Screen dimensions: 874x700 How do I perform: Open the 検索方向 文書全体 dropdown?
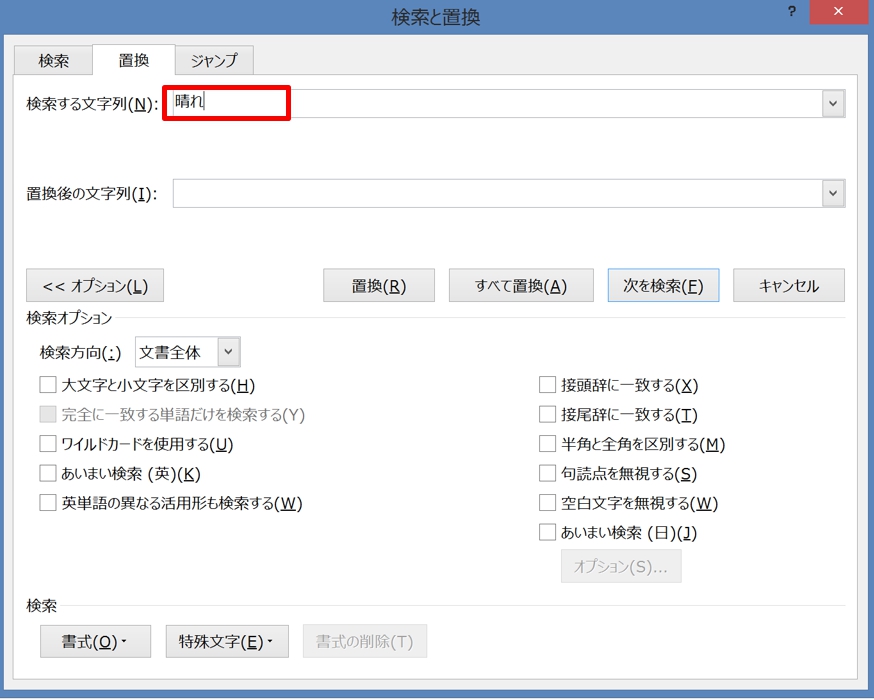pyautogui.click(x=188, y=352)
